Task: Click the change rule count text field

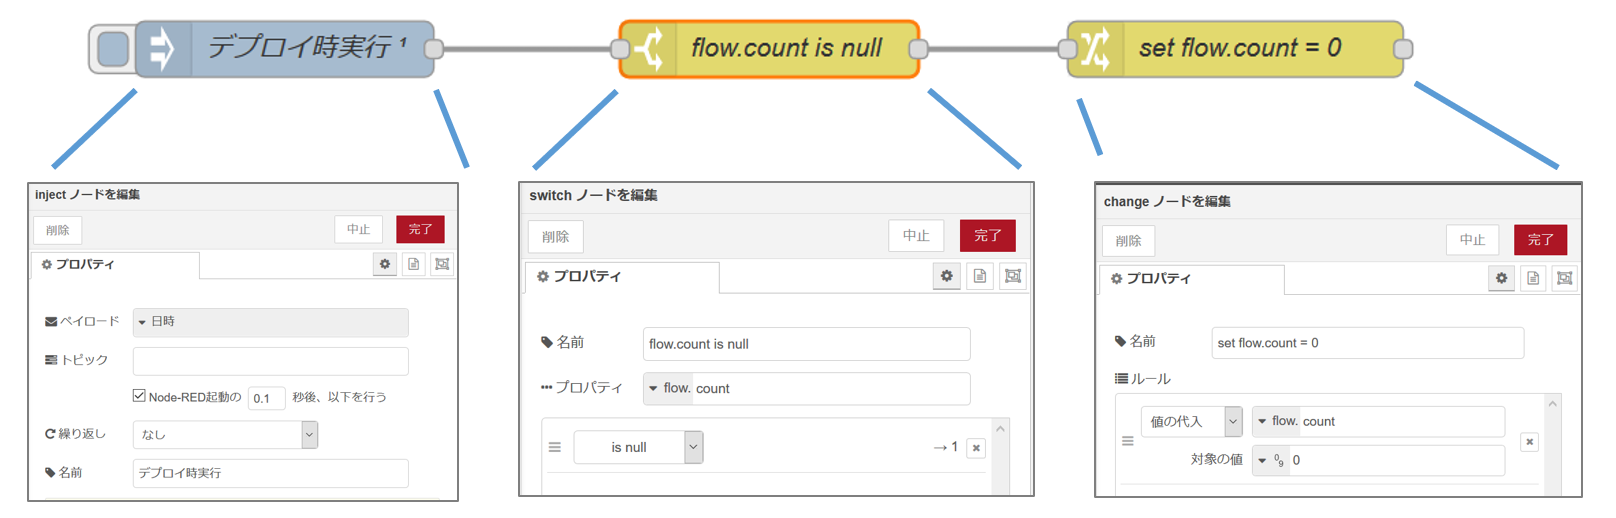Action: click(x=1402, y=422)
